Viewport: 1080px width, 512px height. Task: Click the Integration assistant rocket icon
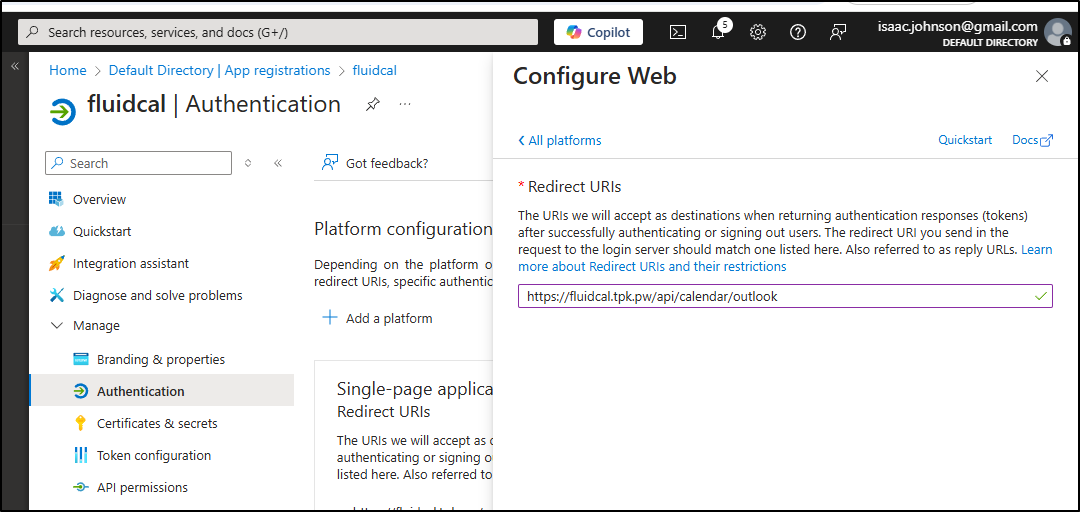click(56, 263)
